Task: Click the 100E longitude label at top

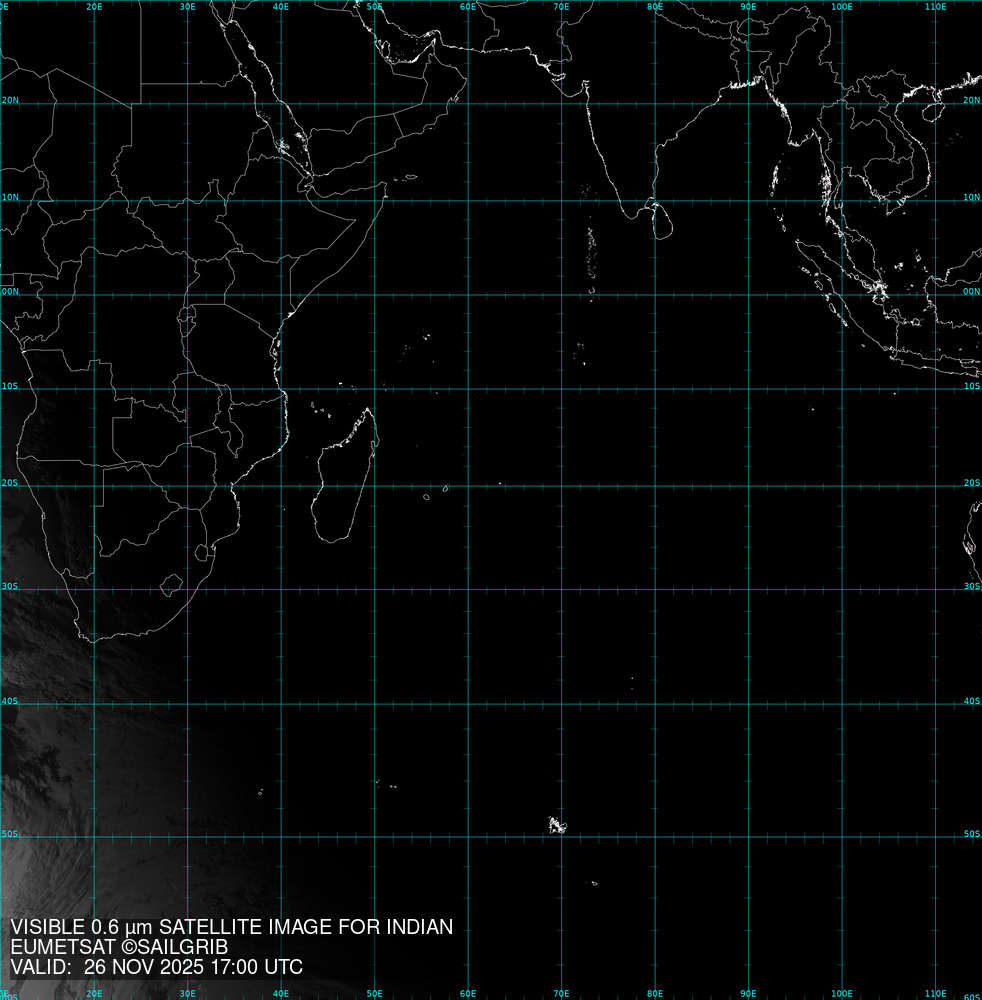Action: (x=842, y=6)
